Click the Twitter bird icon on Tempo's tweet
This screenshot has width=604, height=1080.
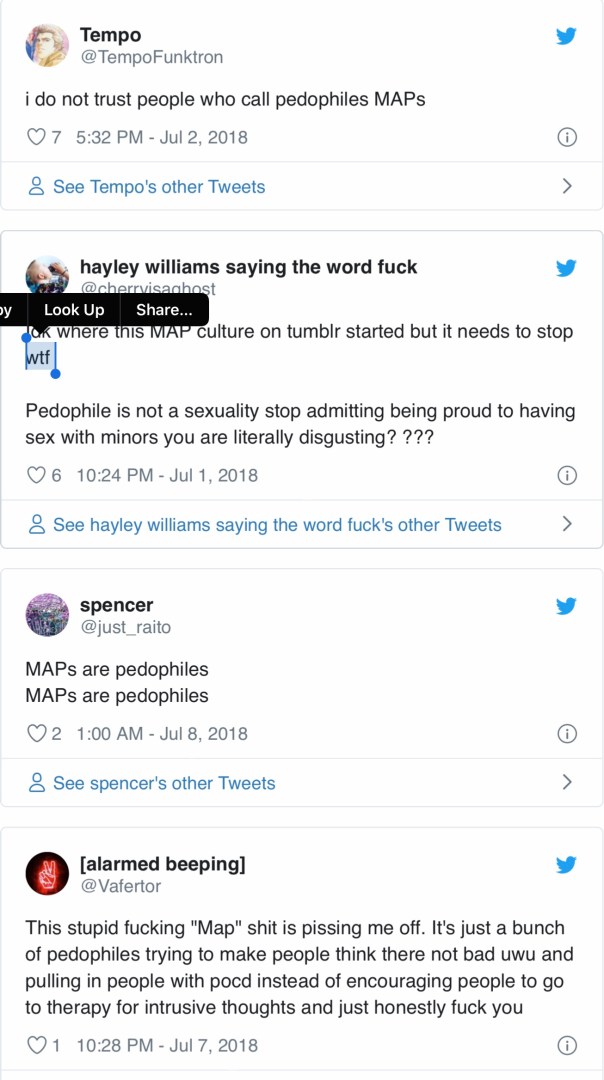pyautogui.click(x=566, y=37)
